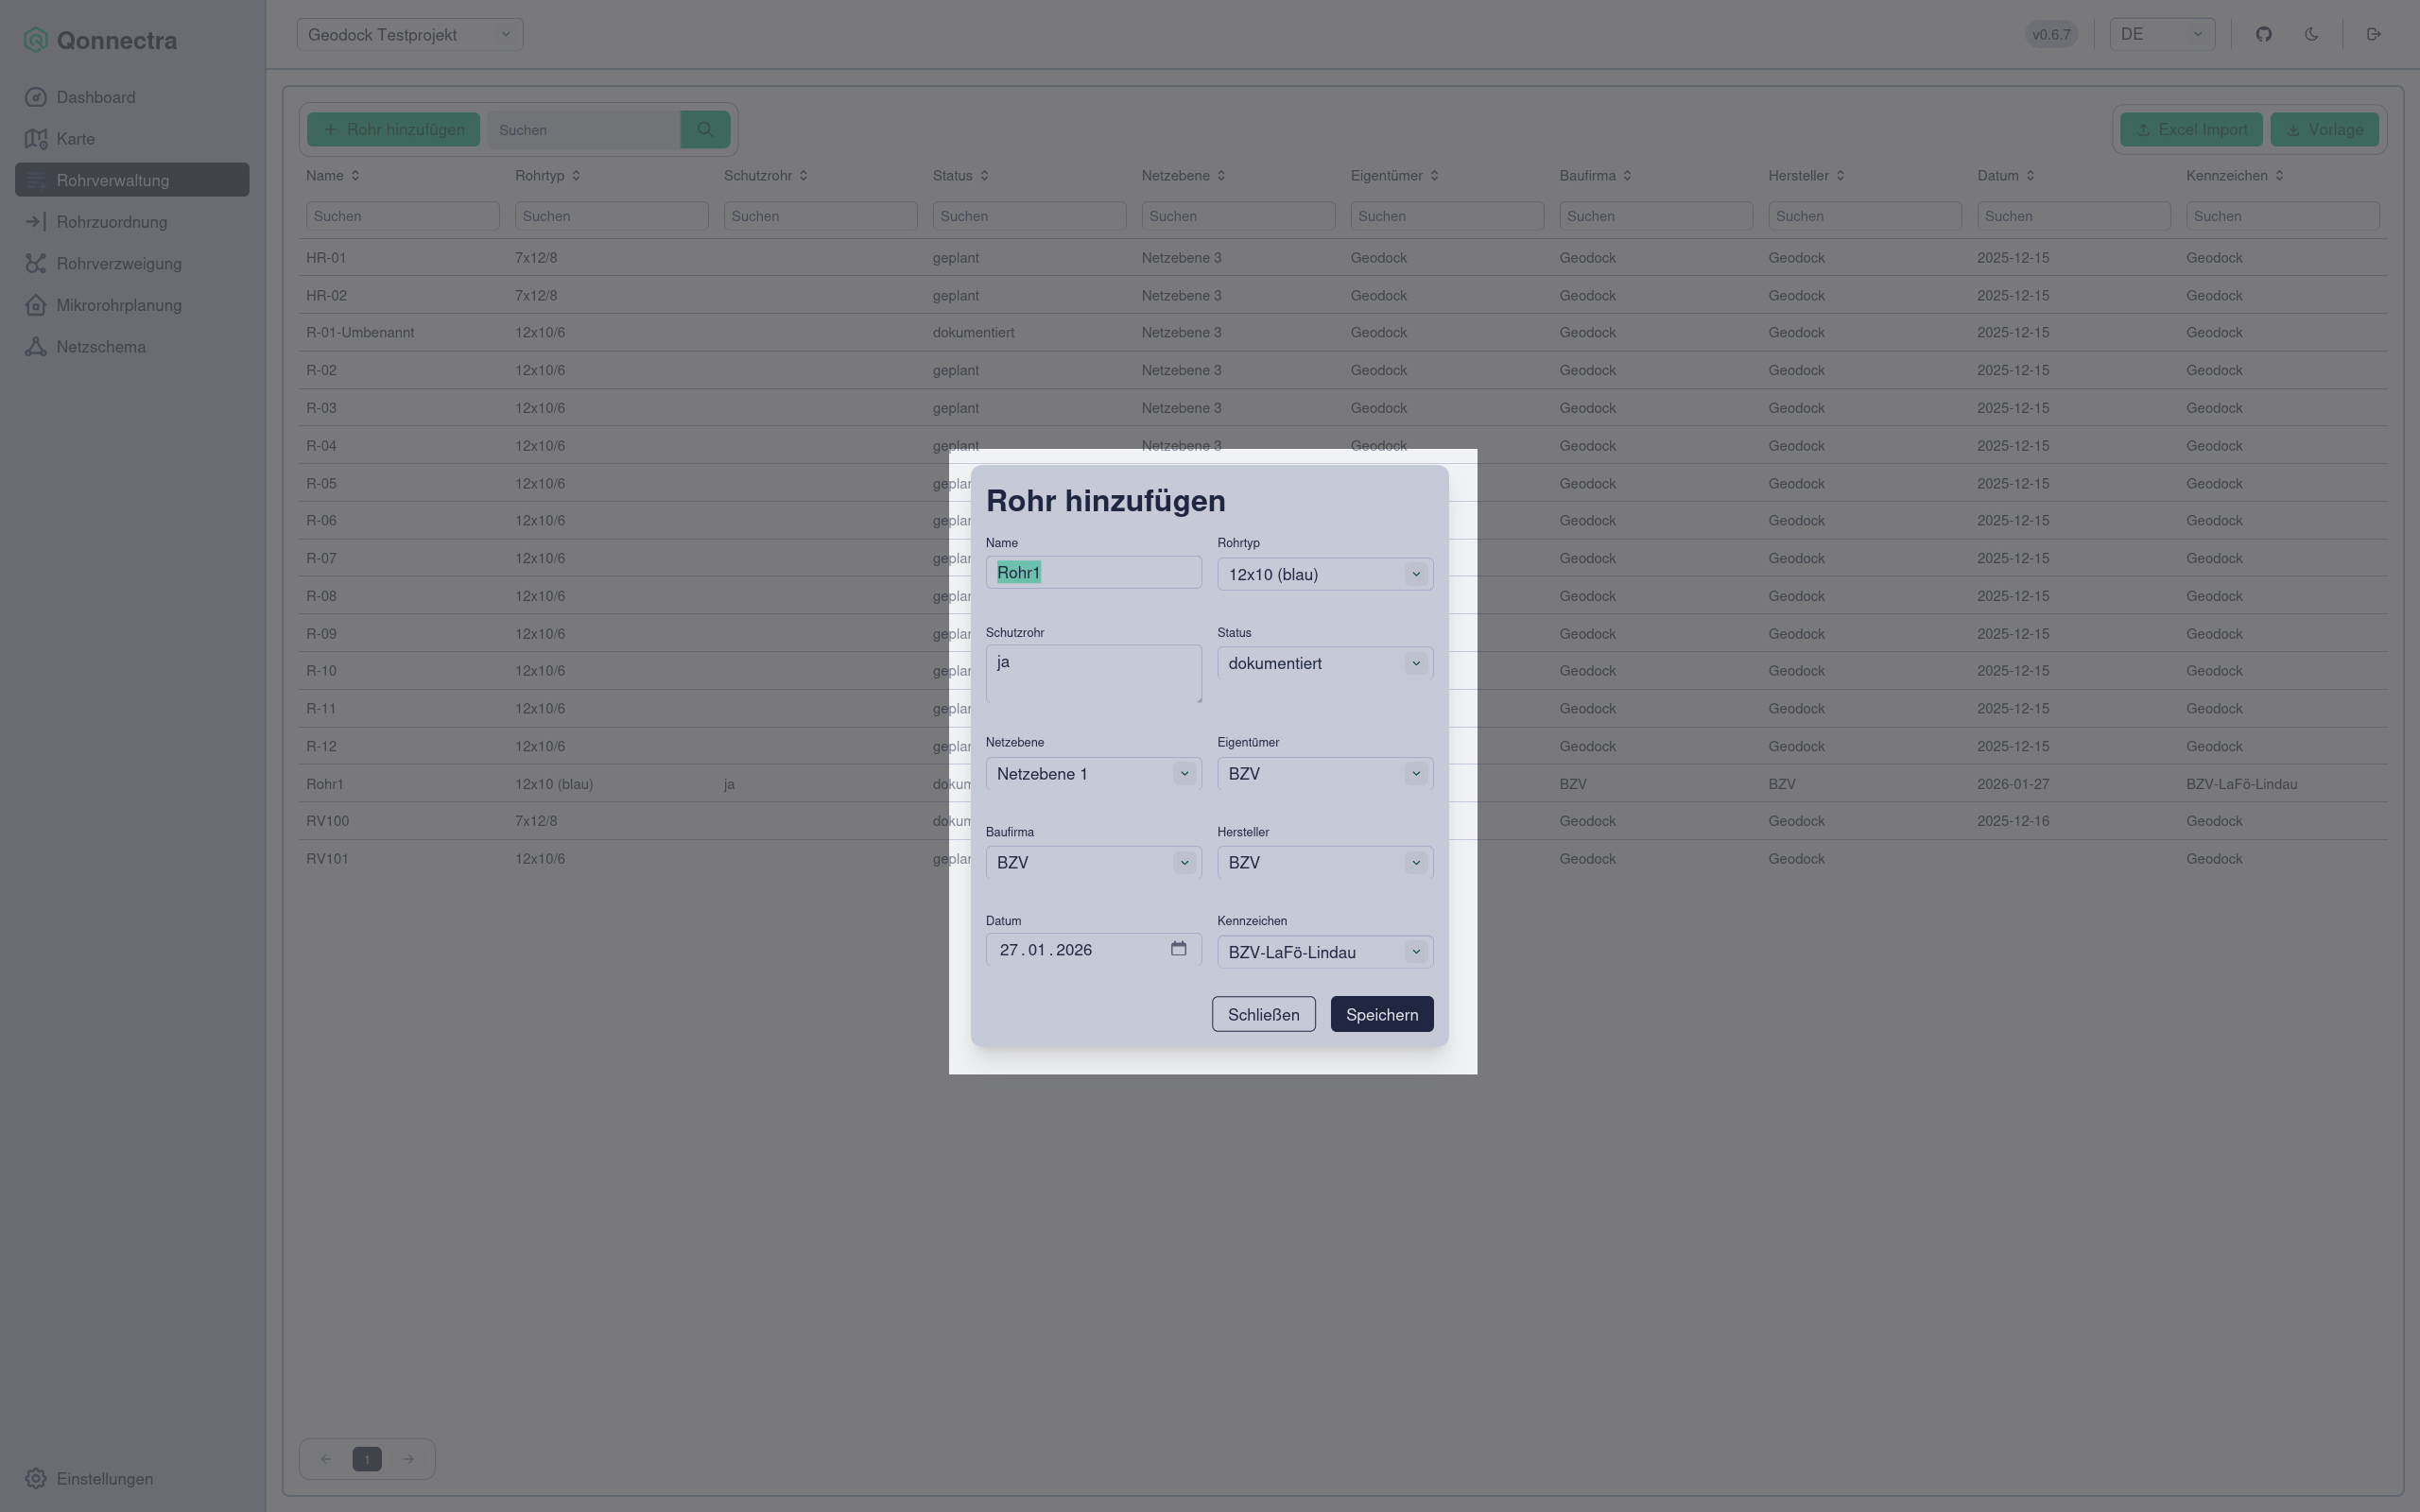2420x1512 pixels.
Task: Open Netzschema via the network triangle icon
Action: pos(36,346)
